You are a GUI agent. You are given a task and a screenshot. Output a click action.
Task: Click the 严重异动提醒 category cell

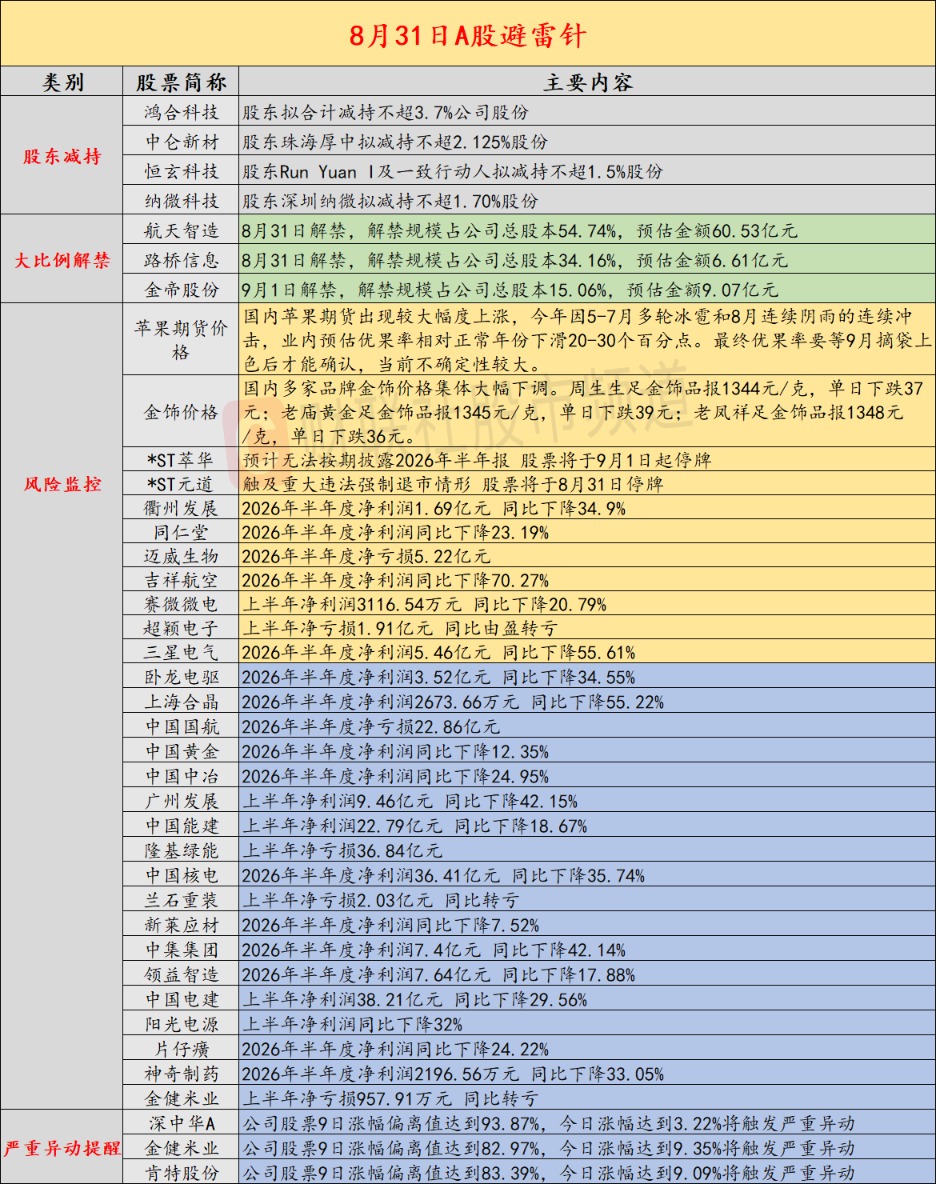pyautogui.click(x=62, y=1148)
